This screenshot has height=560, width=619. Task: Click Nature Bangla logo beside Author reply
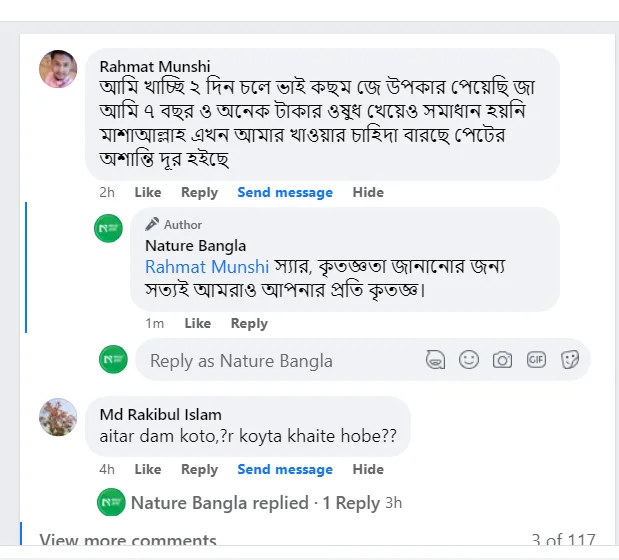[109, 229]
